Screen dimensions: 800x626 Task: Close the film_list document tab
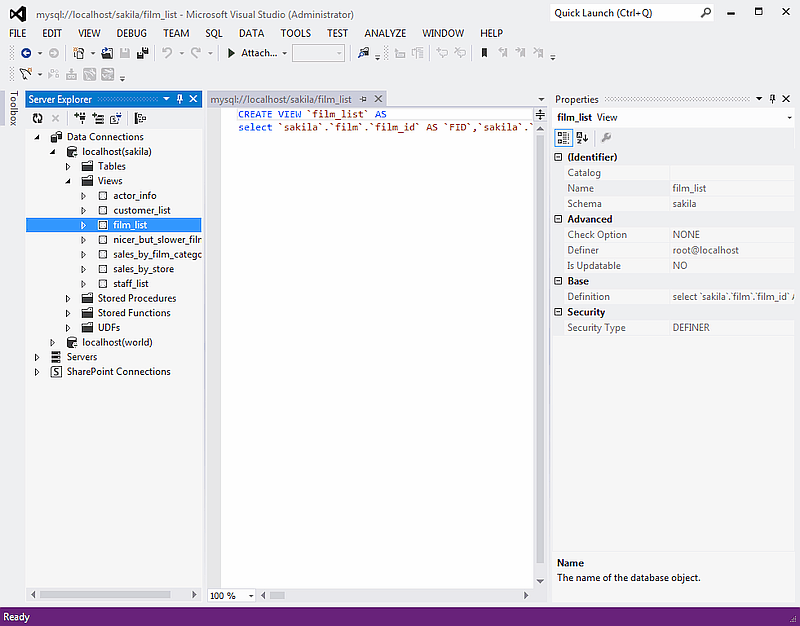tap(378, 99)
